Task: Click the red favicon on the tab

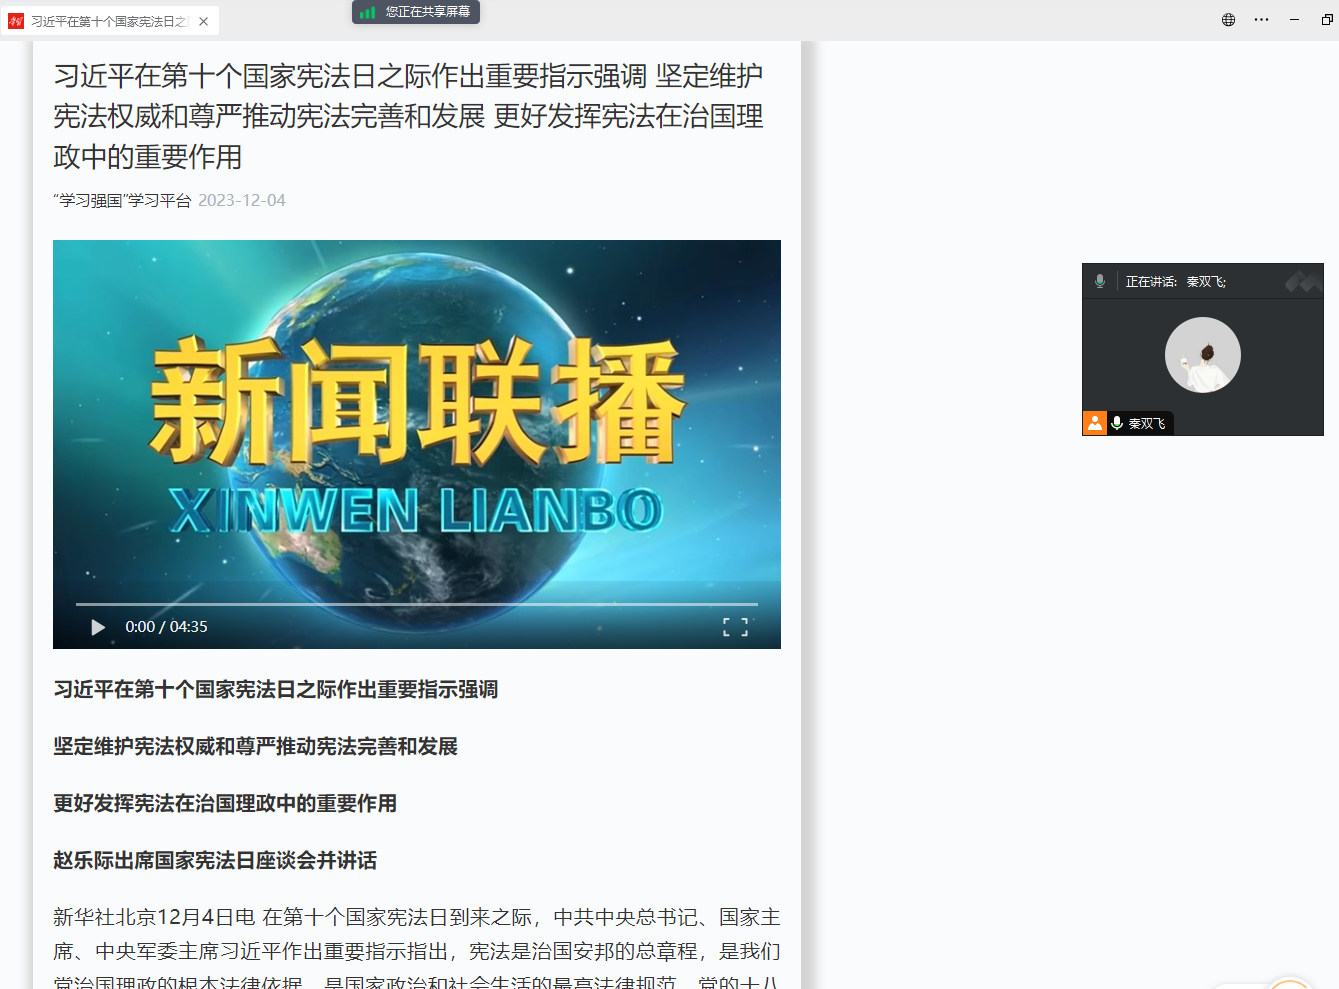Action: point(16,21)
